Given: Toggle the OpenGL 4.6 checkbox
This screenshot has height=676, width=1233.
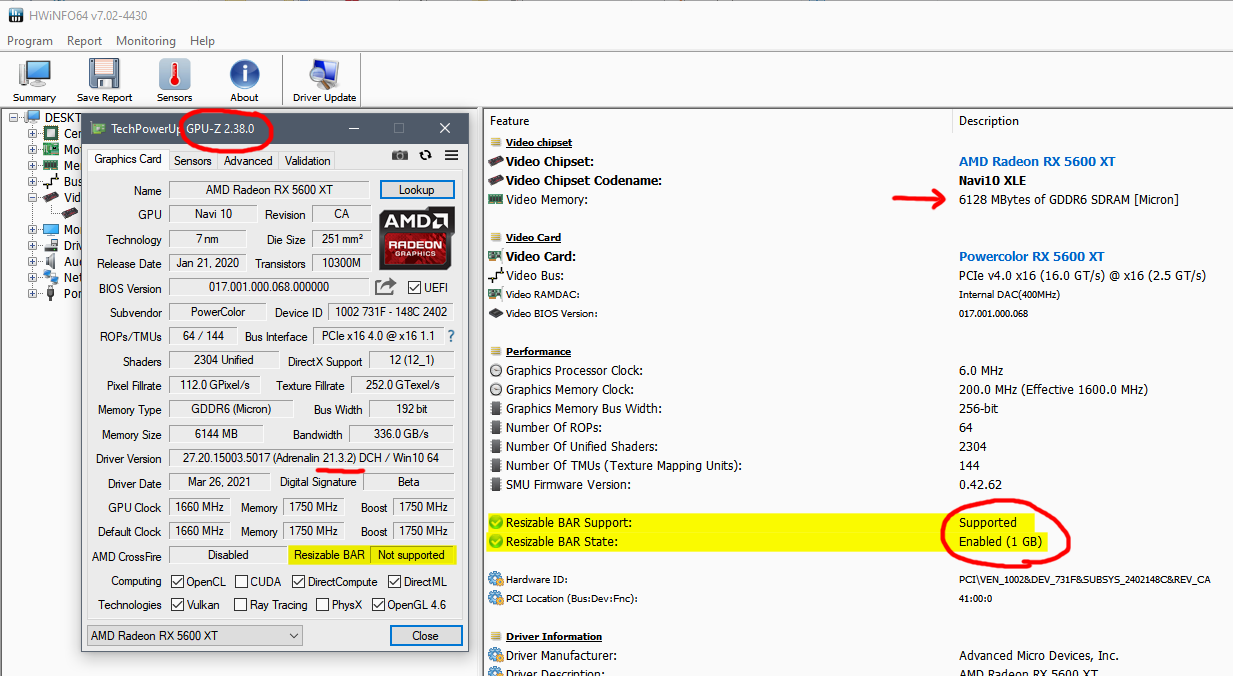Looking at the screenshot, I should [378, 604].
